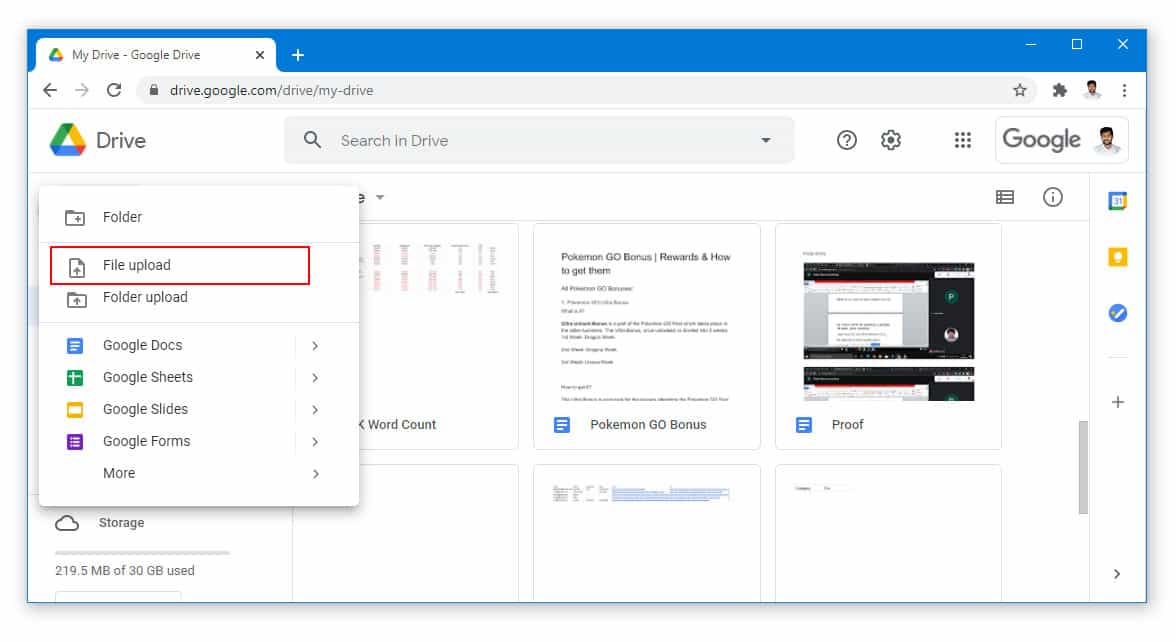1176x642 pixels.
Task: Open the browser extensions puzzle icon
Action: coord(1059,90)
